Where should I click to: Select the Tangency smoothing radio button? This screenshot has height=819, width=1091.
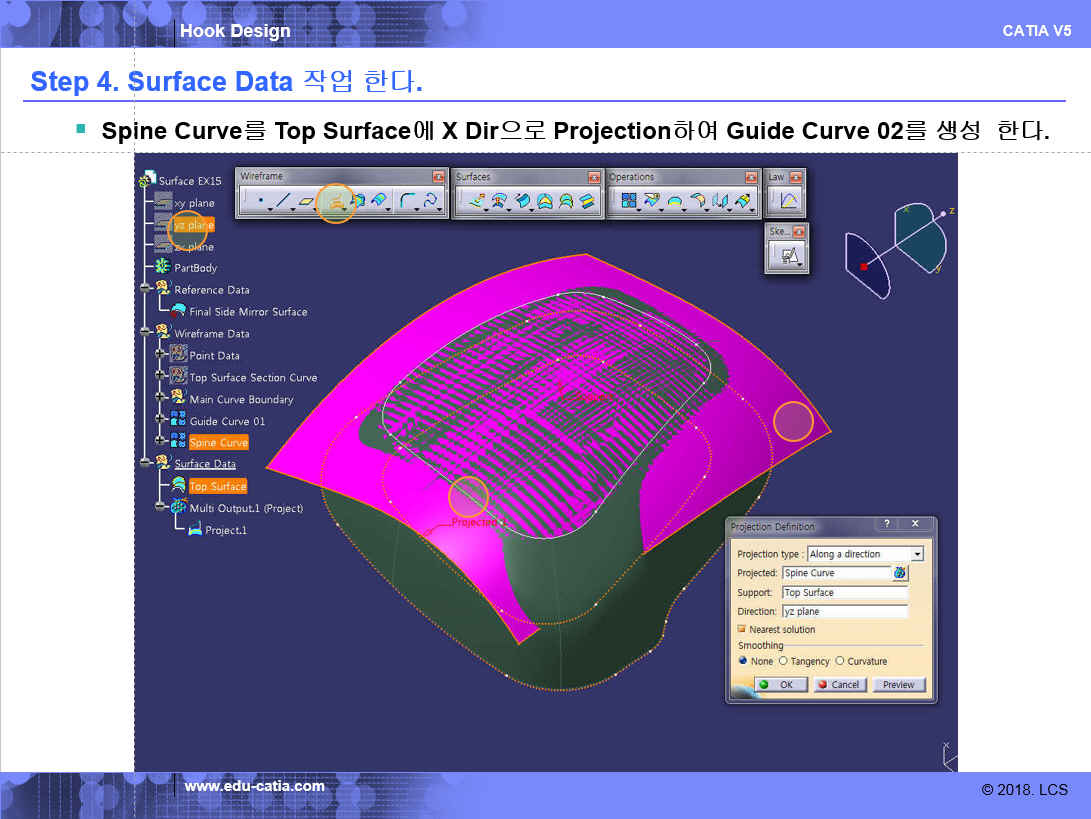(783, 661)
